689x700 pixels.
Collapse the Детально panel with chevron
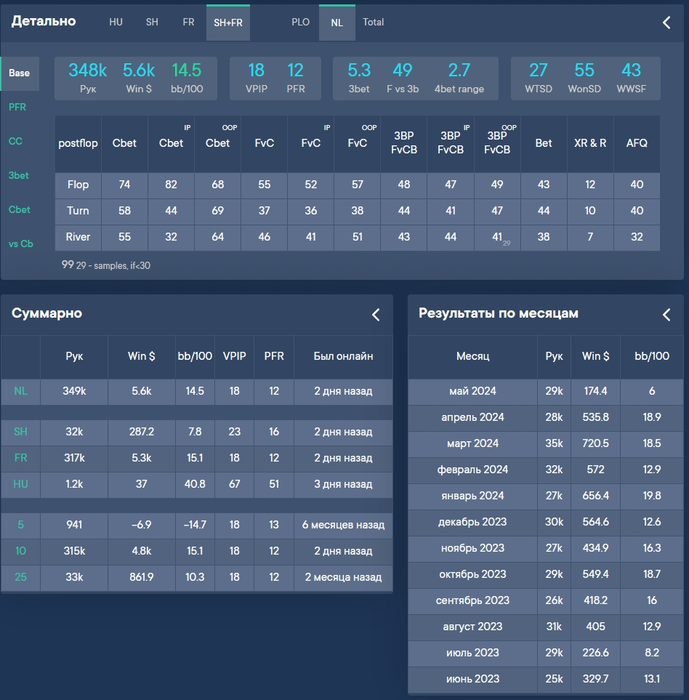click(x=666, y=22)
